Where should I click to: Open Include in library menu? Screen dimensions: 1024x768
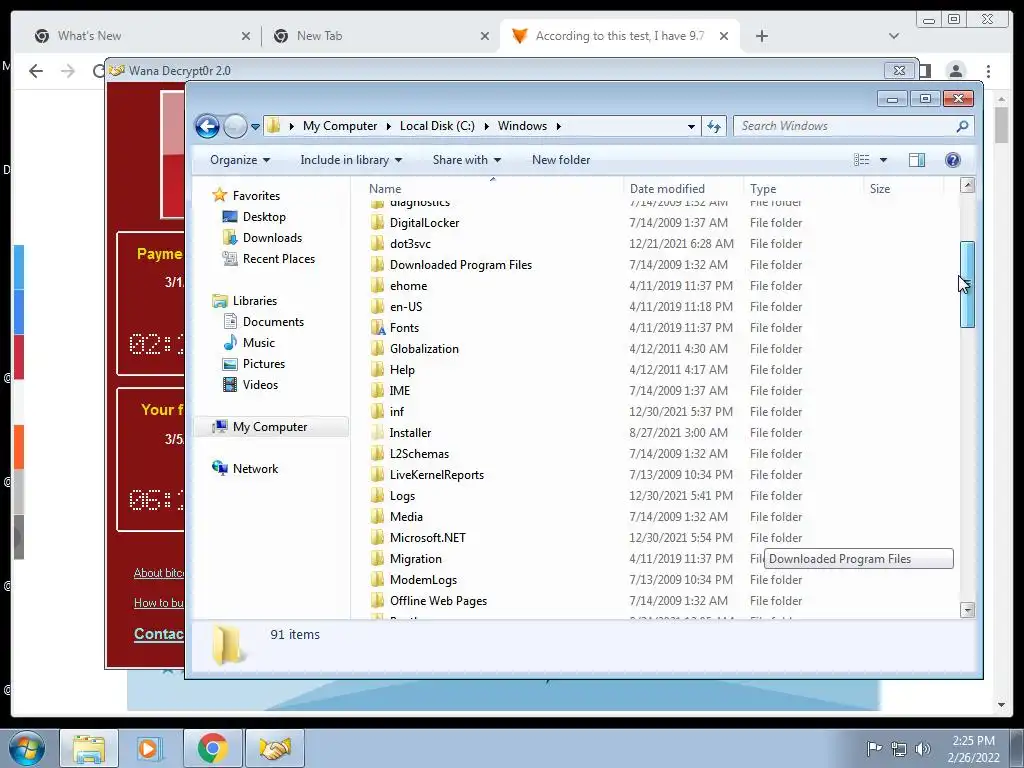tap(351, 160)
